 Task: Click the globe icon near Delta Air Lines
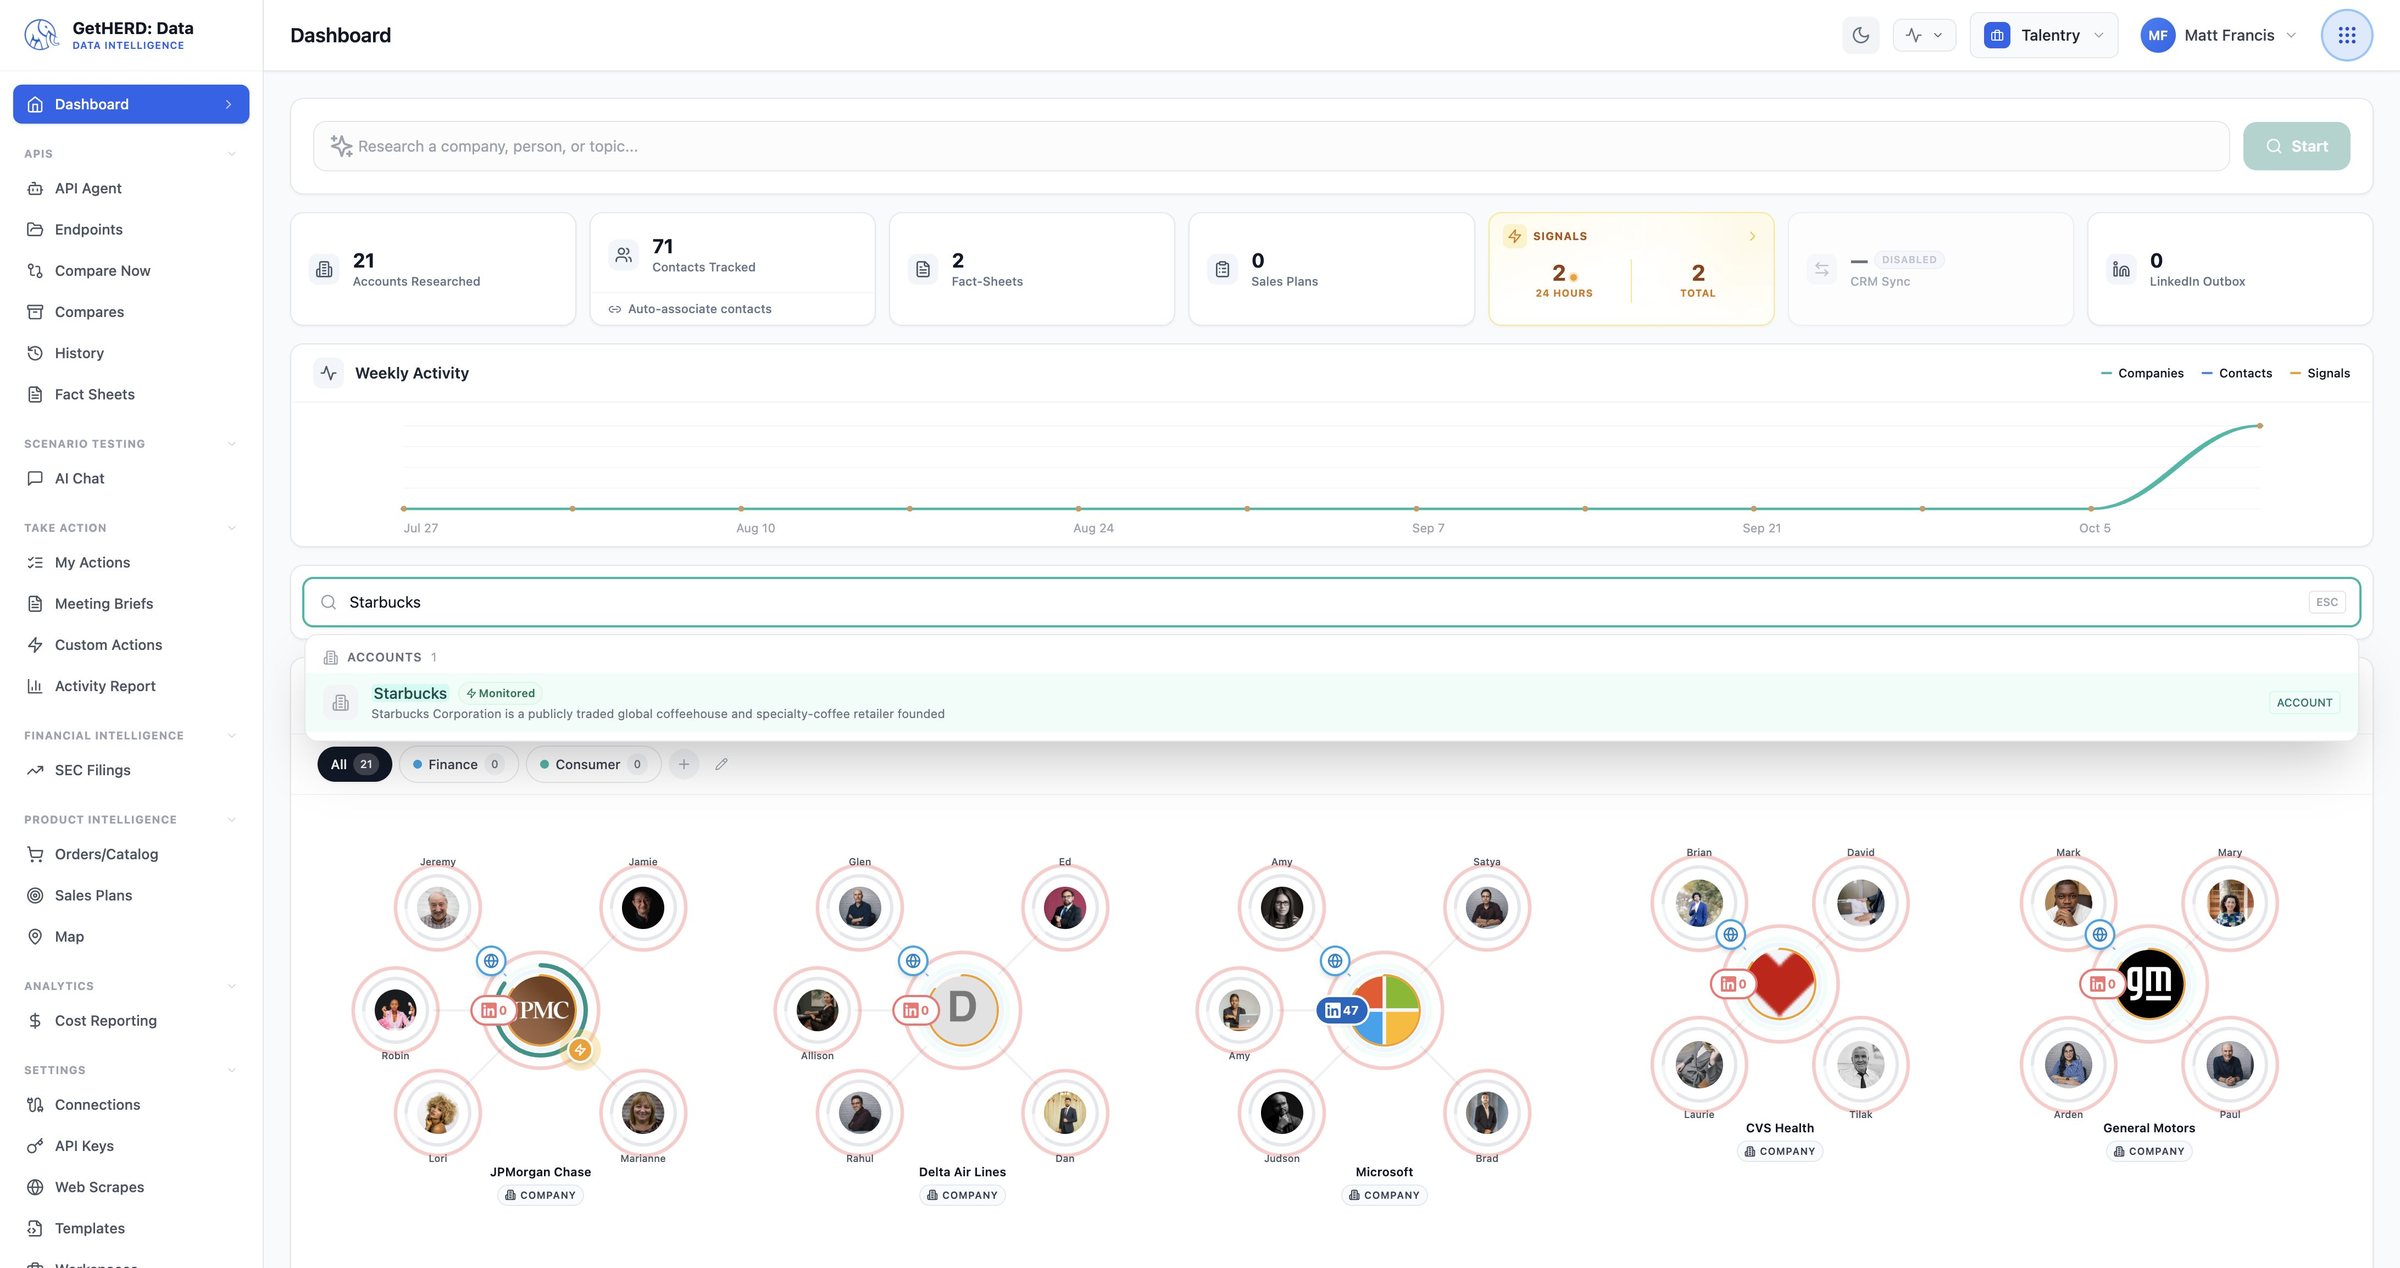tap(913, 961)
